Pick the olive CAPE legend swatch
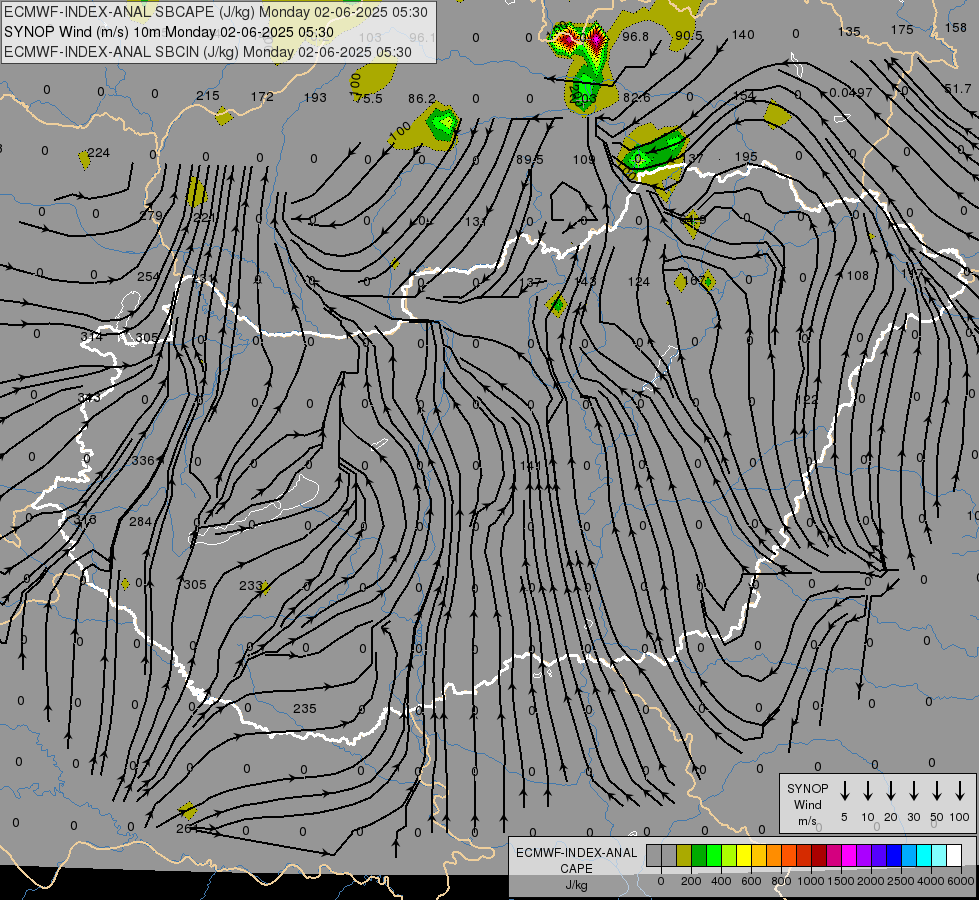Viewport: 979px width, 900px height. pyautogui.click(x=684, y=856)
